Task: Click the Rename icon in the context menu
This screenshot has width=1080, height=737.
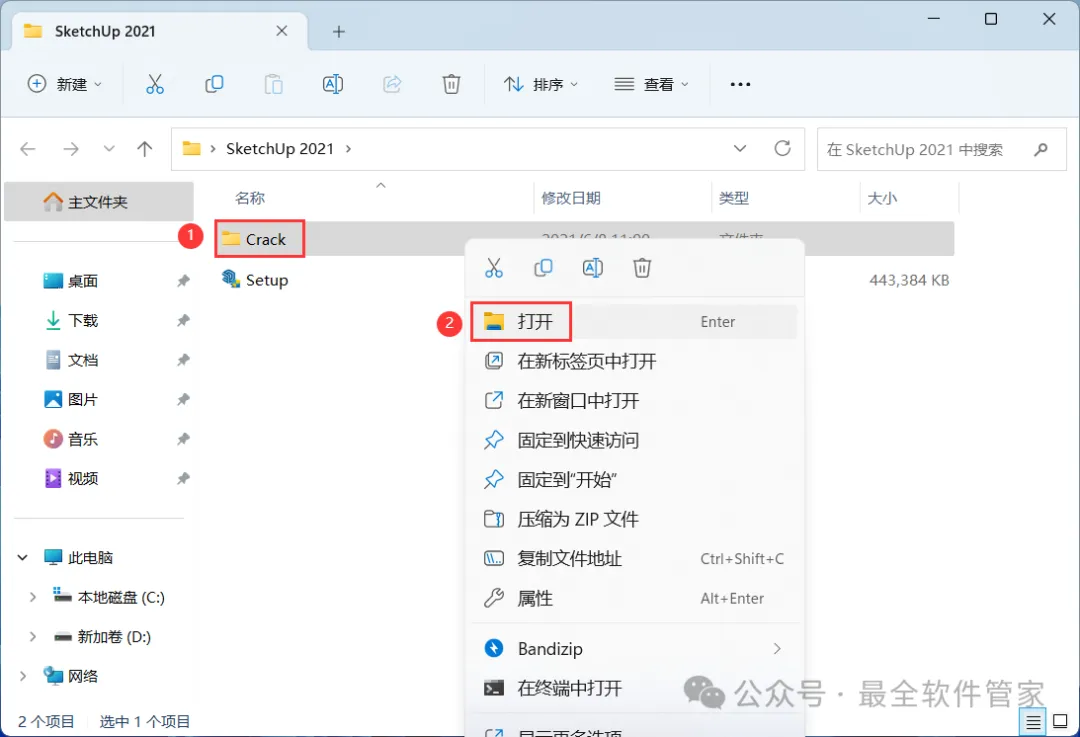Action: [592, 267]
